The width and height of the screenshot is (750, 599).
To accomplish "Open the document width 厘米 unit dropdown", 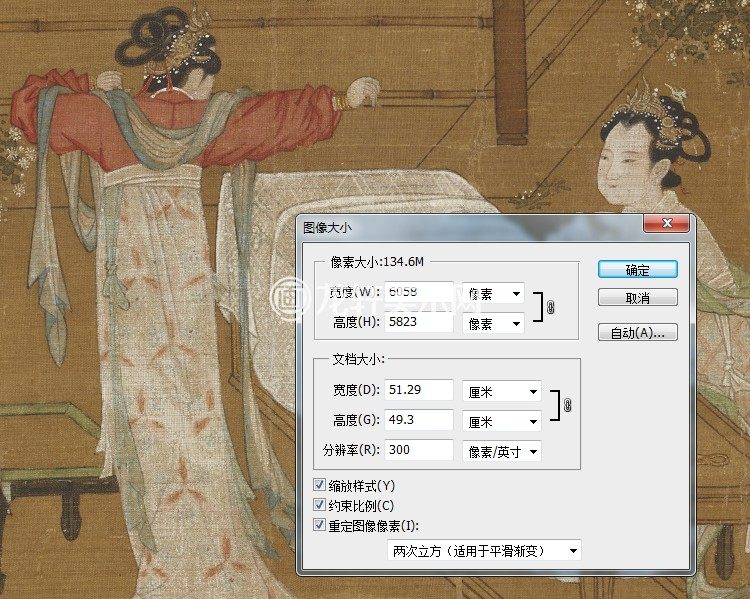I will (502, 392).
